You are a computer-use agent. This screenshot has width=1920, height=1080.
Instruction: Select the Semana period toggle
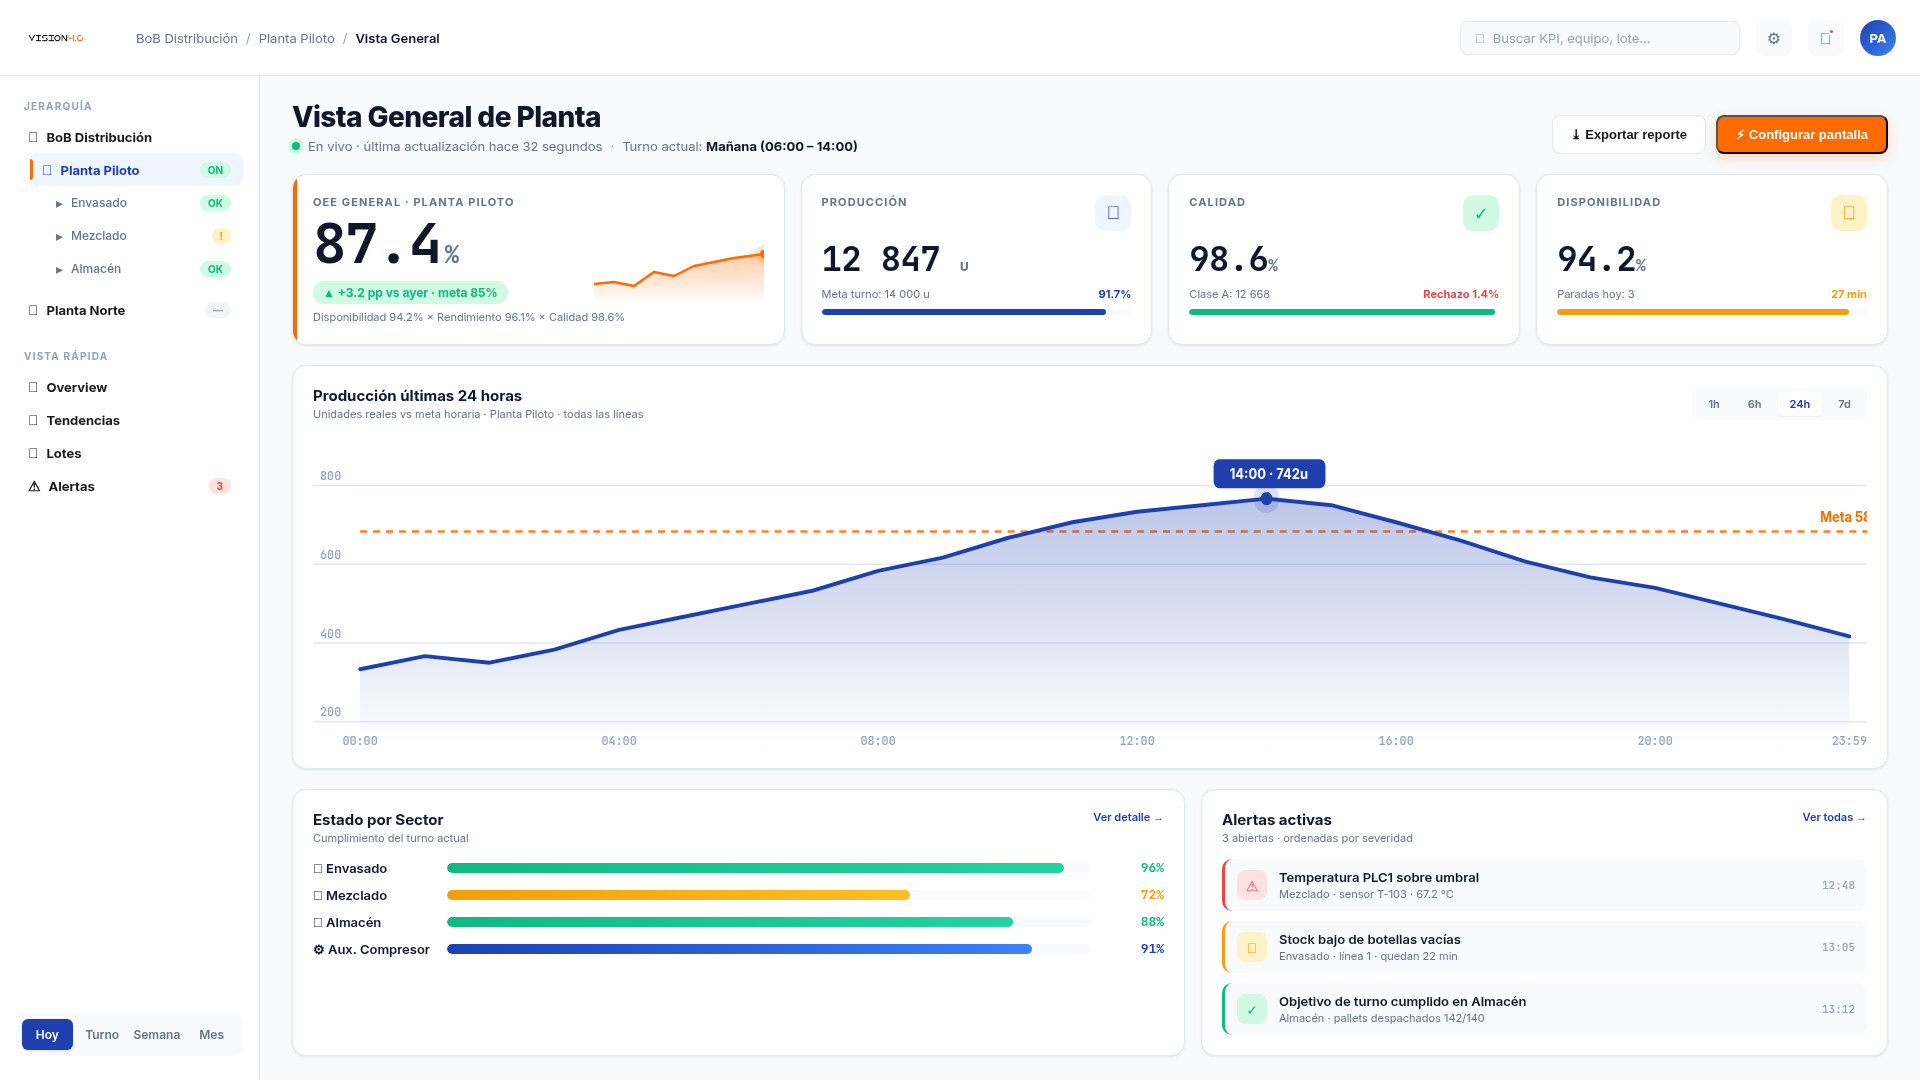coord(157,1035)
